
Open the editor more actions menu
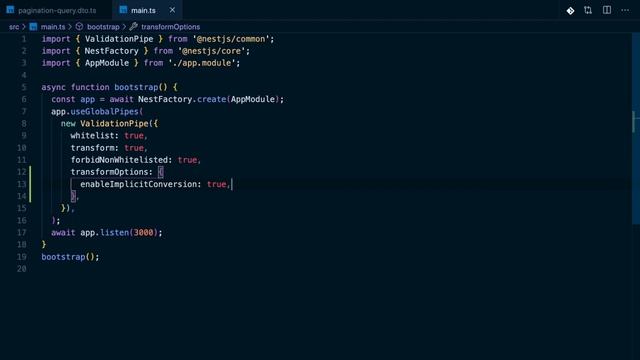[625, 10]
